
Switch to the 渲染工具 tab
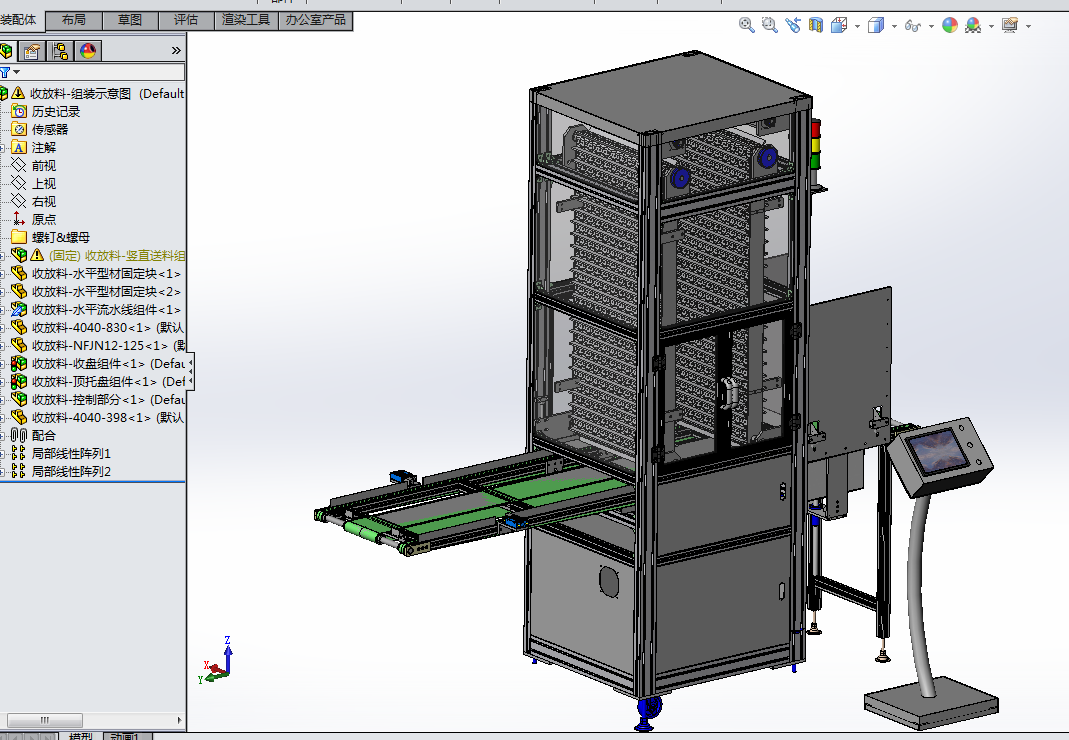click(x=246, y=20)
